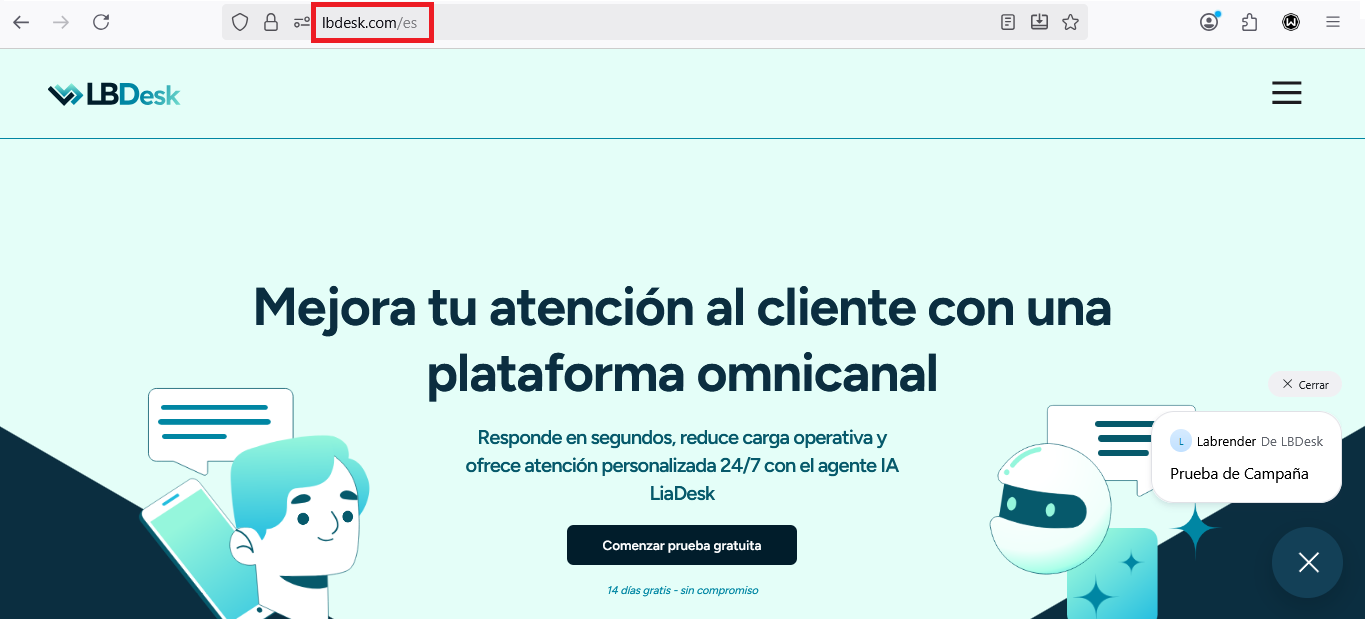This screenshot has width=1365, height=619.
Task: Click the round extension icon in toolbar
Action: pyautogui.click(x=1291, y=22)
